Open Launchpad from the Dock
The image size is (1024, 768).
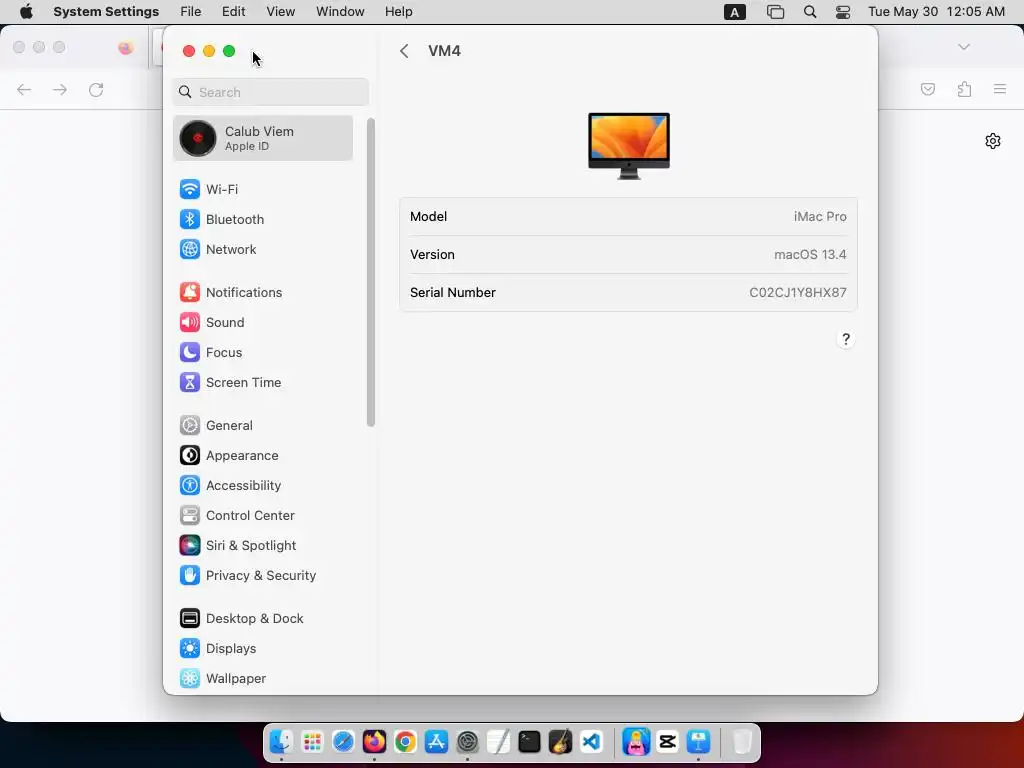[312, 742]
